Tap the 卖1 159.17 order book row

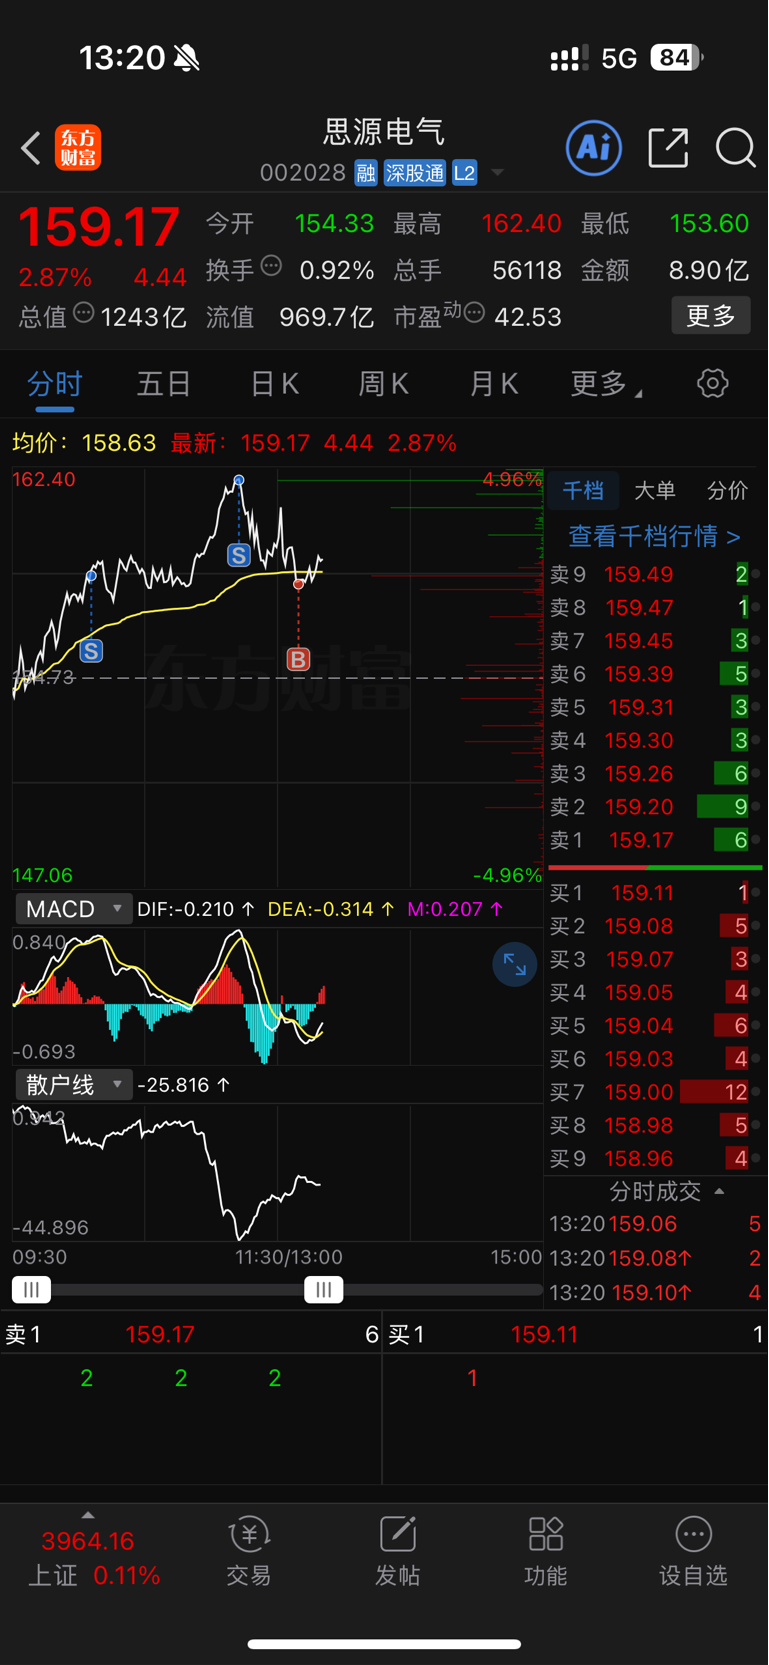click(x=655, y=841)
